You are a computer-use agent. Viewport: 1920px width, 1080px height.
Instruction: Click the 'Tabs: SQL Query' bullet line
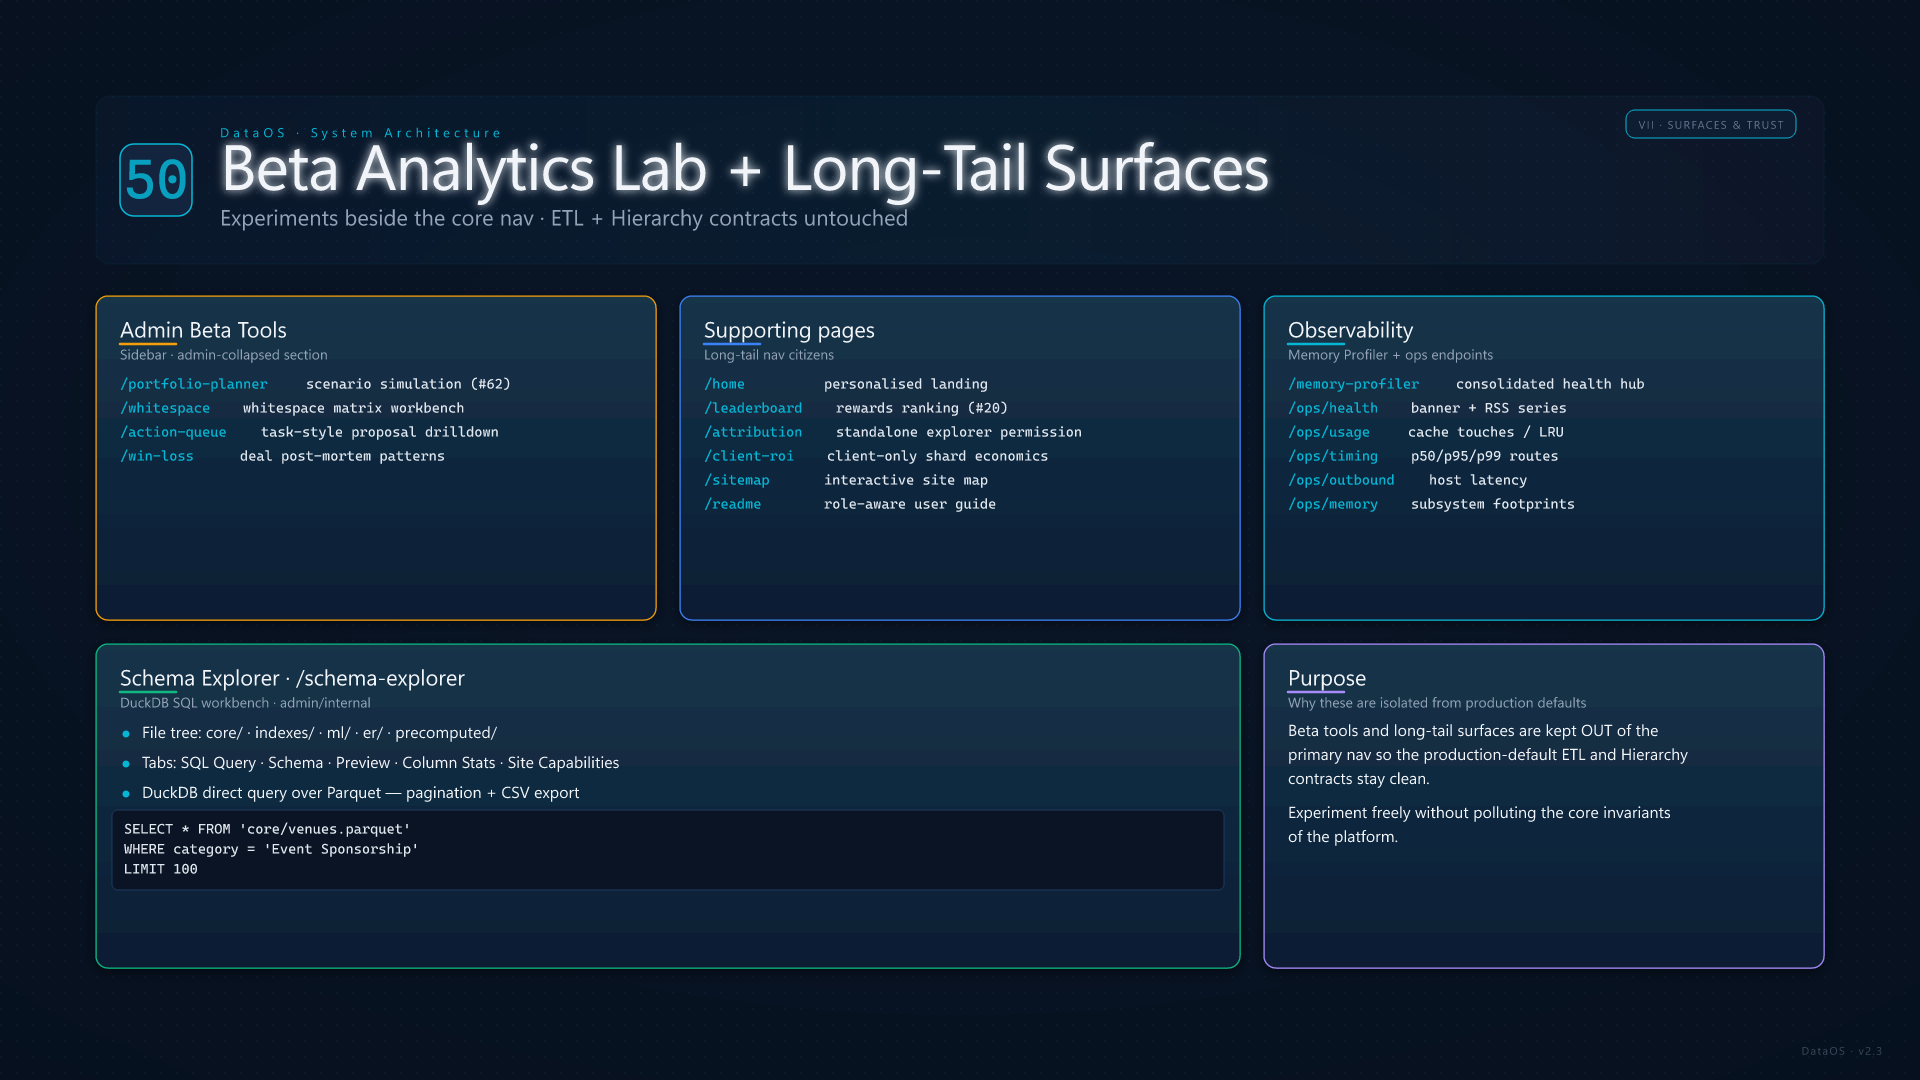coord(380,763)
